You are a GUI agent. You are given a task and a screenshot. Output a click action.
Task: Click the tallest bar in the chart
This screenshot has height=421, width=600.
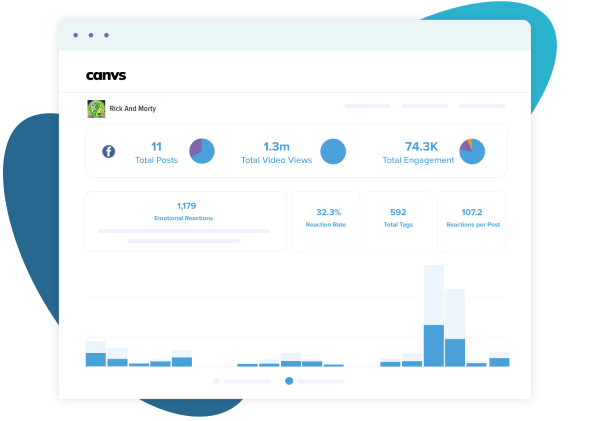tap(434, 316)
